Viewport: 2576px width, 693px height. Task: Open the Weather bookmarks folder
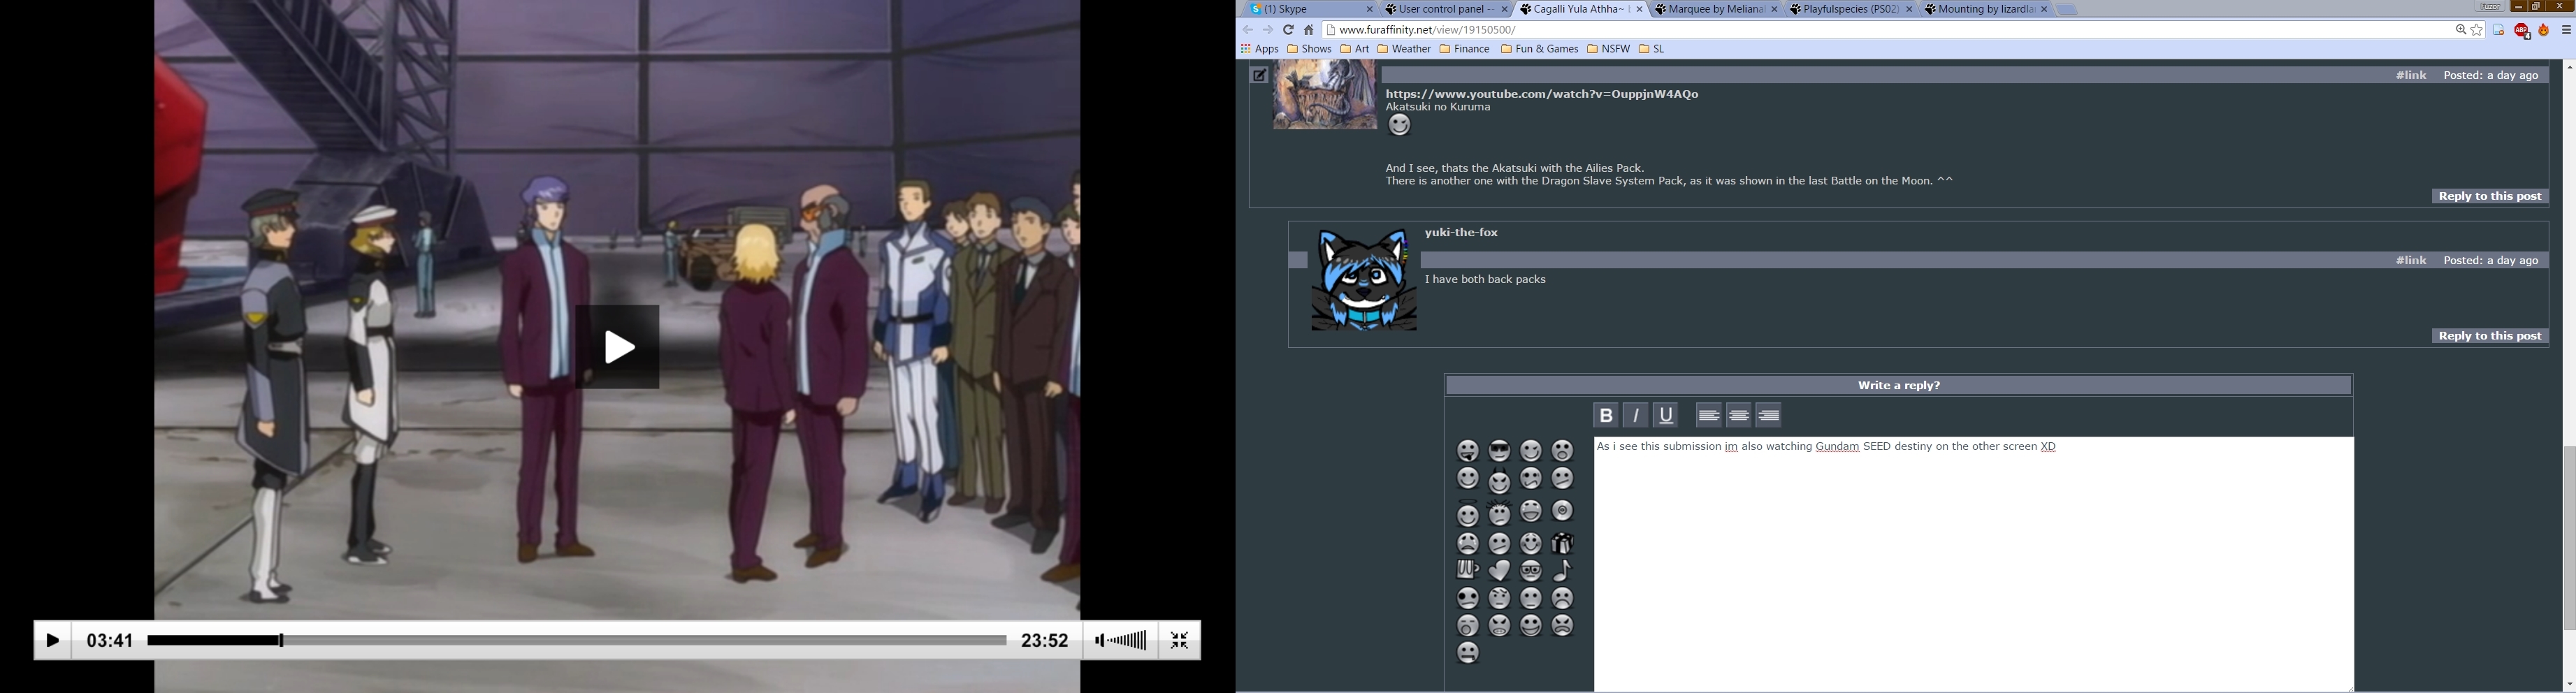tap(1404, 49)
